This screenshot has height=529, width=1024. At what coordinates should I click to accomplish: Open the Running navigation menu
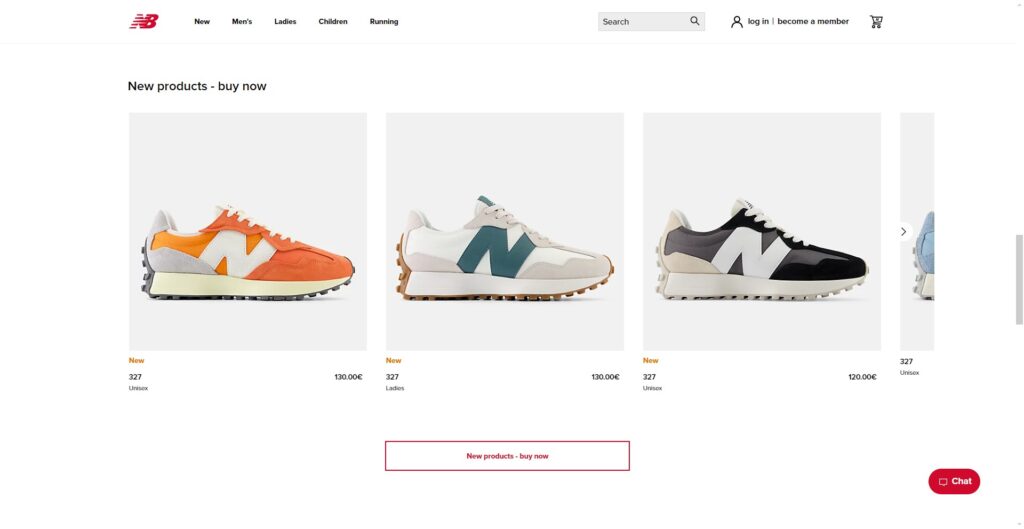pos(384,22)
